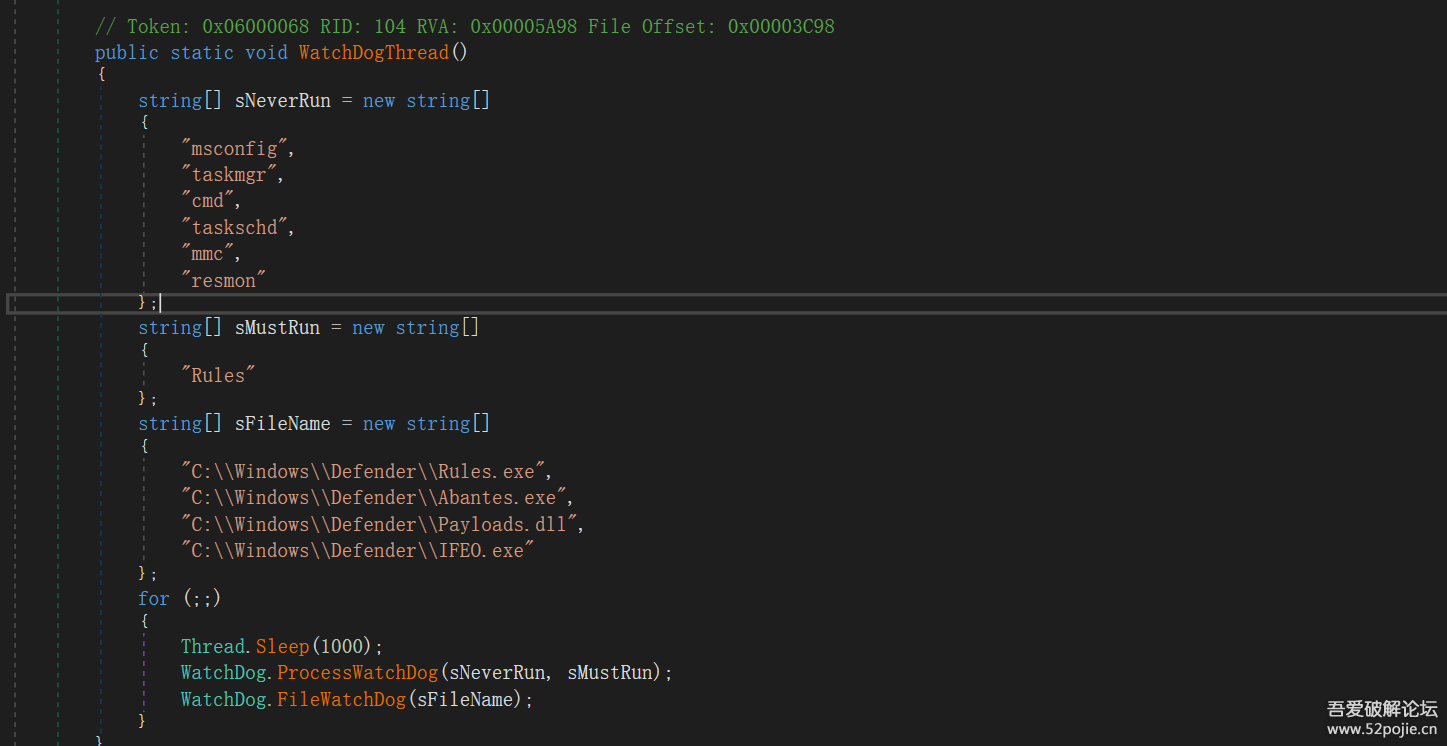
Task: Click the sNeverRun variable declaration
Action: tap(282, 101)
